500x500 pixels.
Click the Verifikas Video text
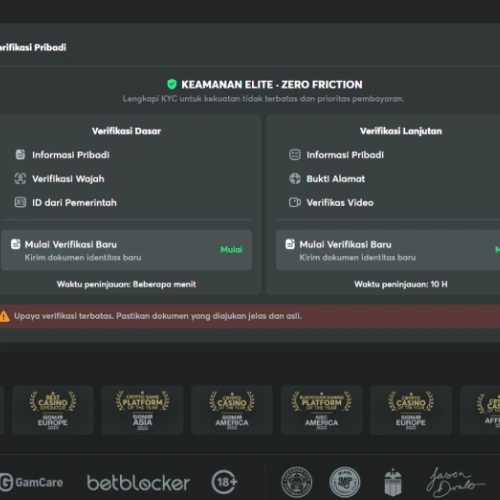340,203
